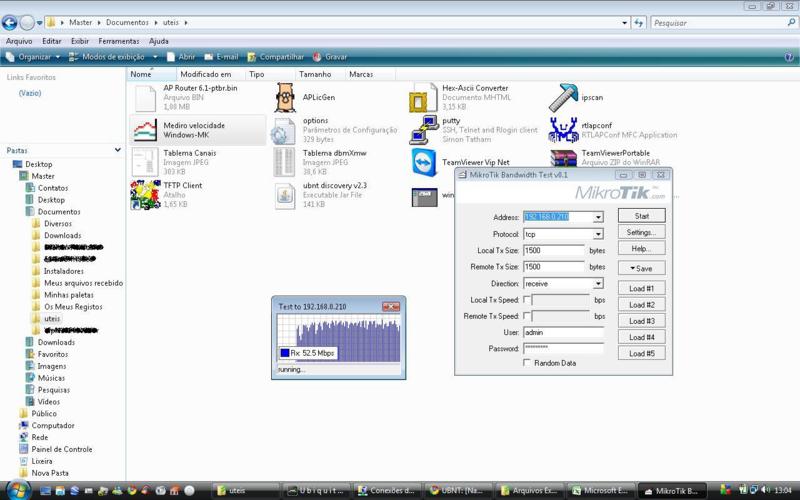Open TeamViewerPortable WinRAR archive icon
This screenshot has width=800, height=500.
coord(563,158)
